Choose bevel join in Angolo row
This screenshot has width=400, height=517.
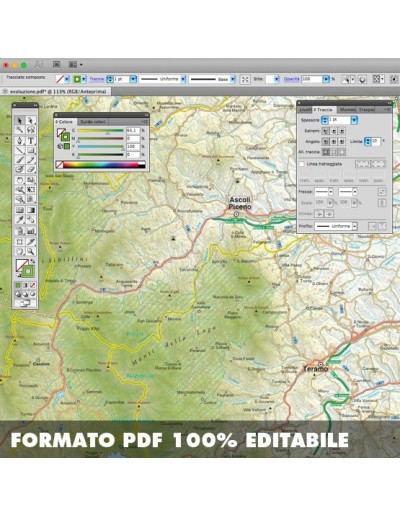coord(341,142)
